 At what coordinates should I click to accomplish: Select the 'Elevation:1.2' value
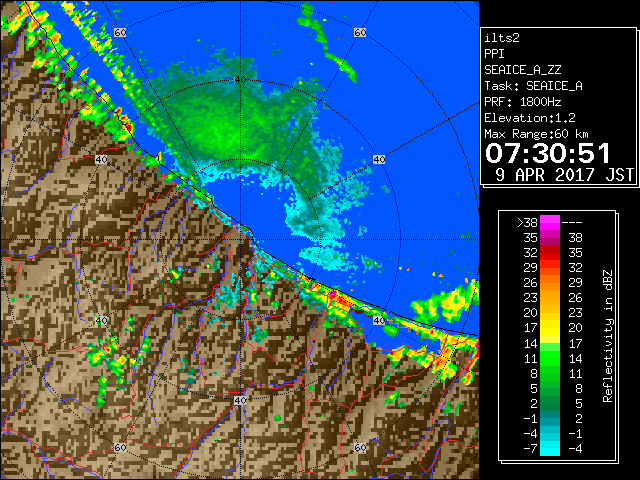pyautogui.click(x=530, y=118)
